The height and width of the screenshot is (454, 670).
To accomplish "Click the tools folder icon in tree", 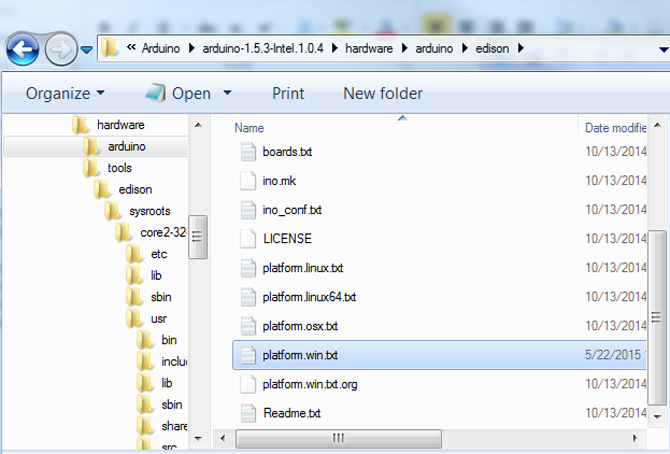I will click(91, 167).
